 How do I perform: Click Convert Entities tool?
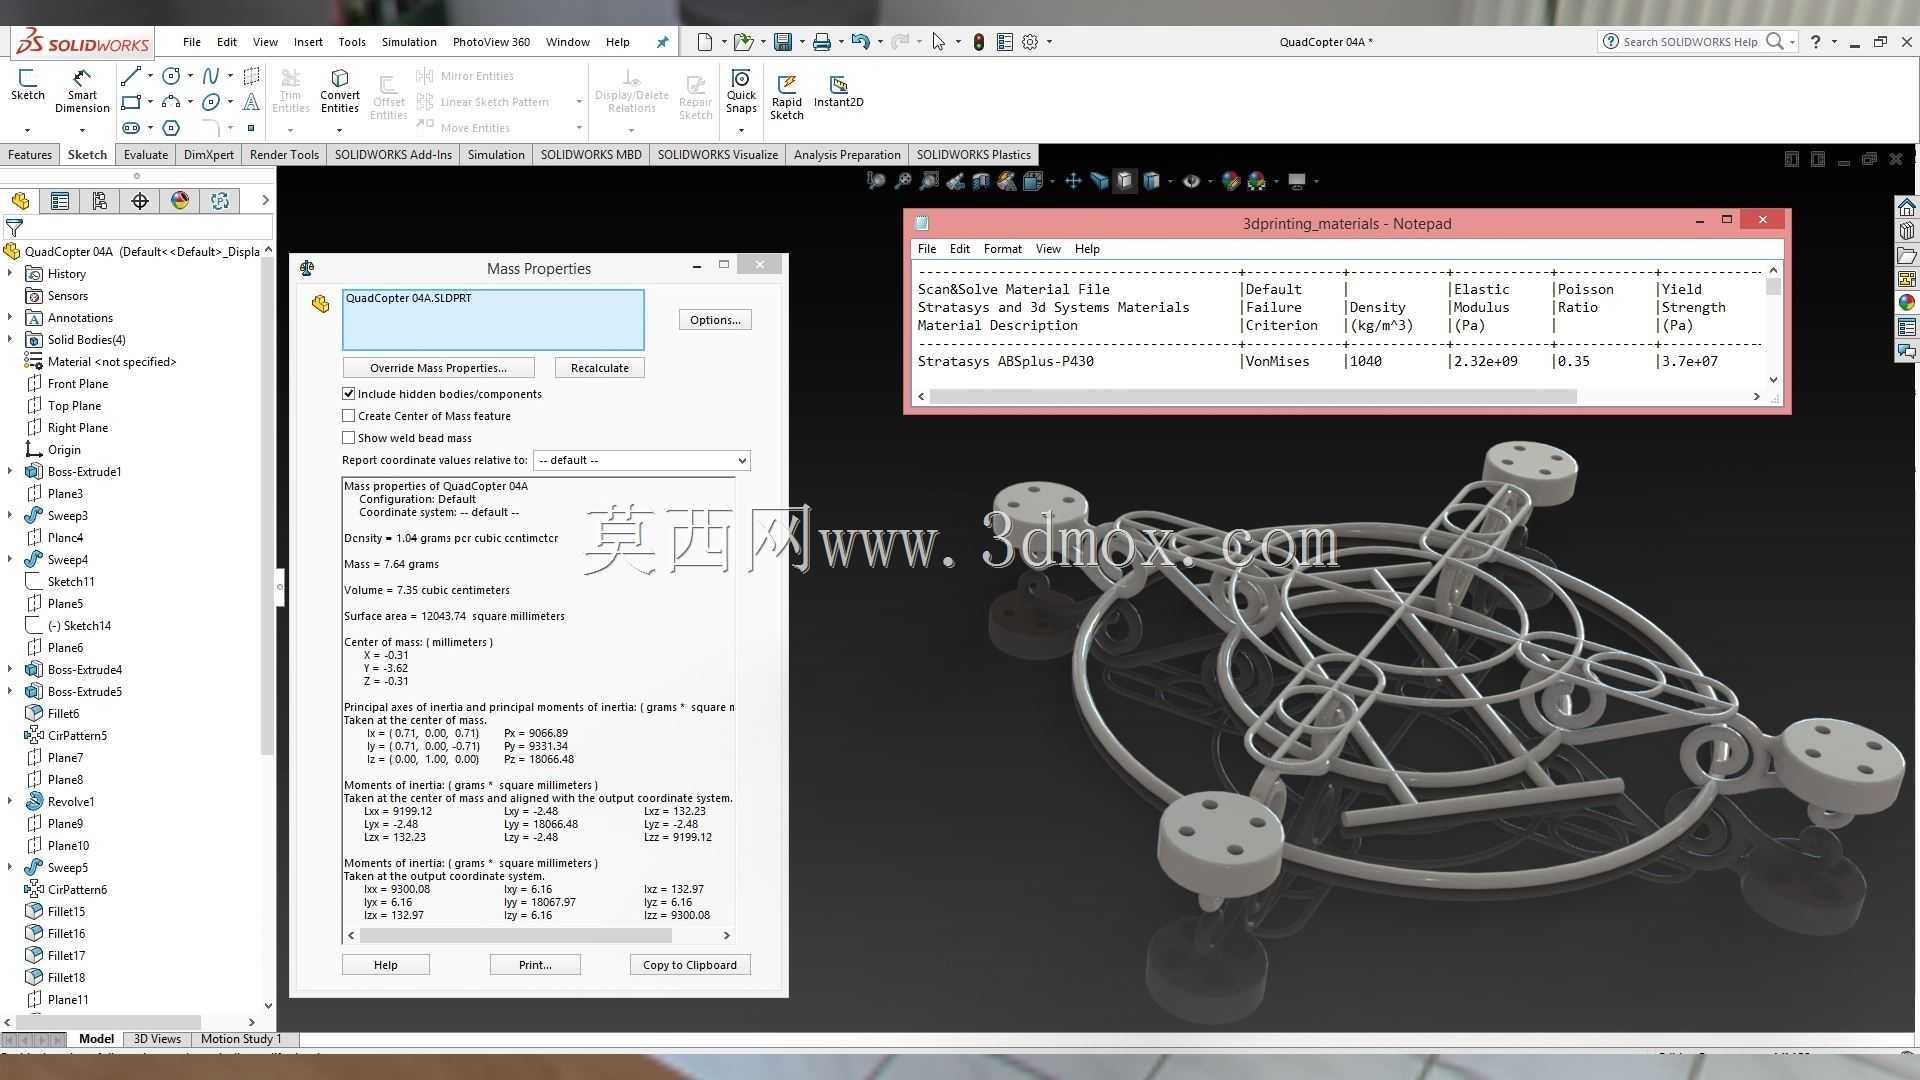pos(340,91)
